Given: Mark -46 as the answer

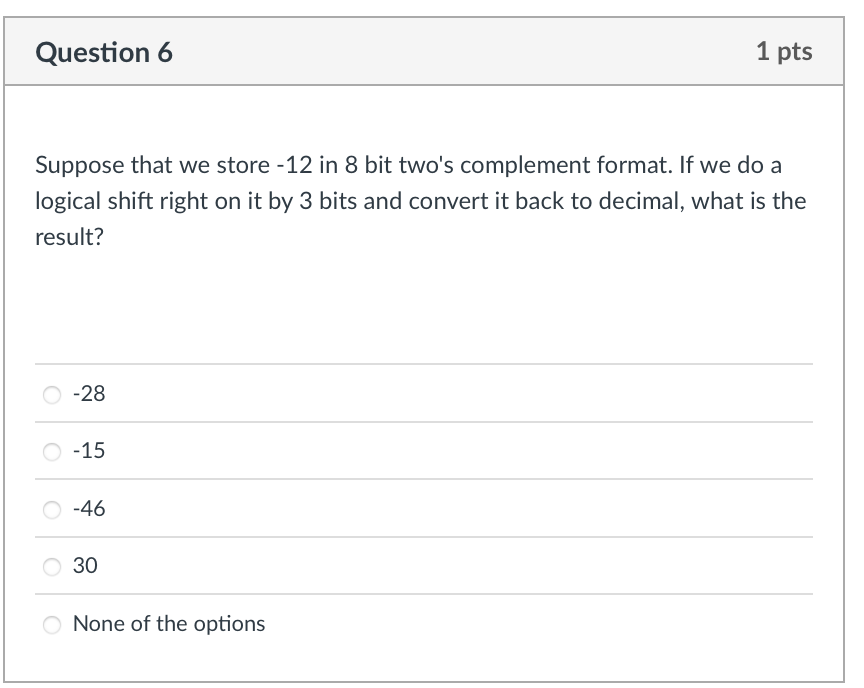Looking at the screenshot, I should coord(52,510).
